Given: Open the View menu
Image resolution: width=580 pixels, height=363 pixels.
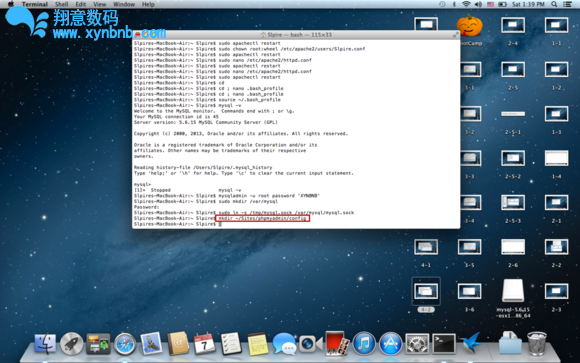Looking at the screenshot, I should click(99, 4).
